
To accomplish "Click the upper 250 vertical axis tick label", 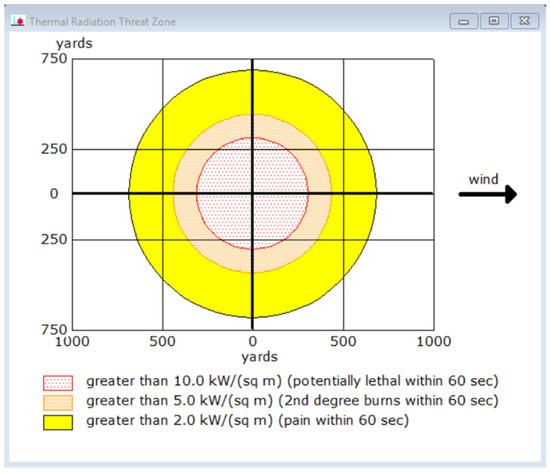I will (54, 149).
